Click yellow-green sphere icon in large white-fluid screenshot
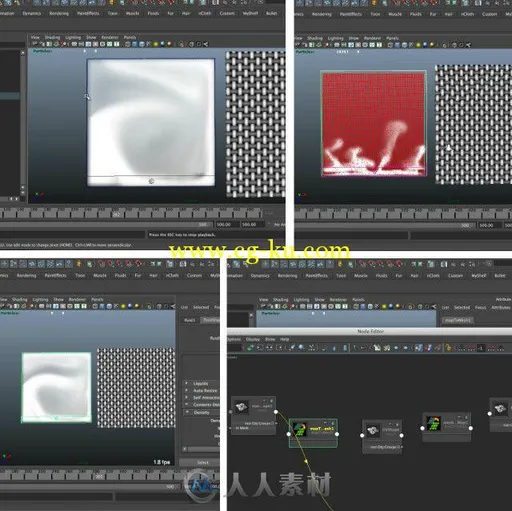 pyautogui.click(x=155, y=44)
